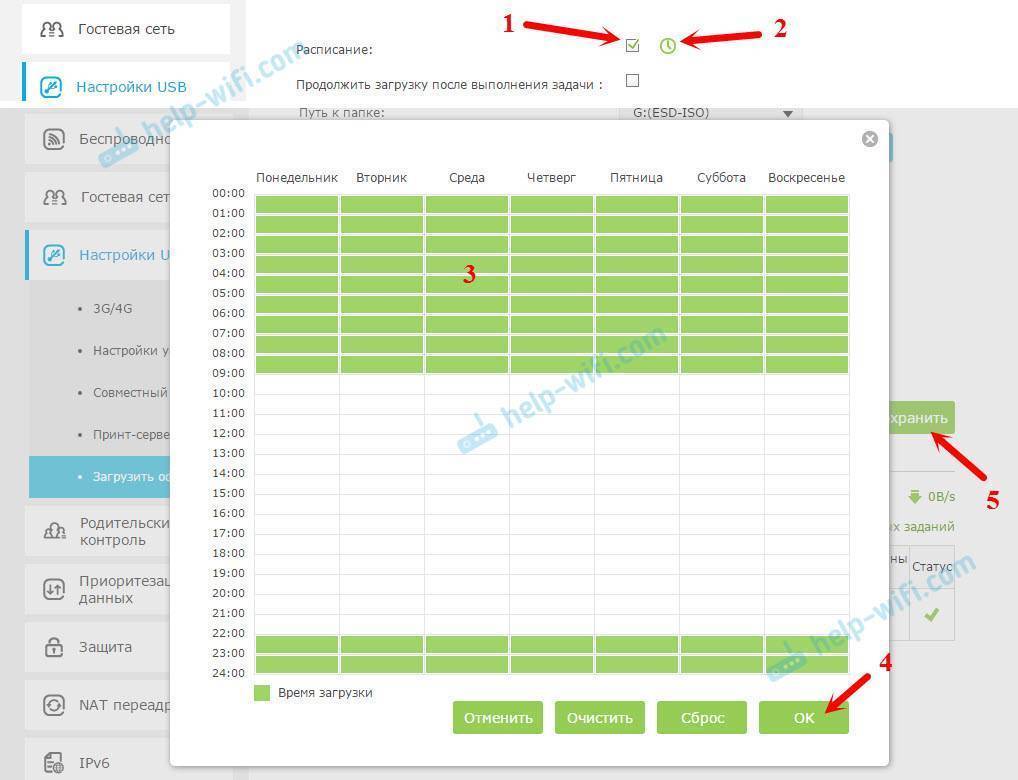Toggle Monday 00:00 green schedule cell

tap(297, 204)
